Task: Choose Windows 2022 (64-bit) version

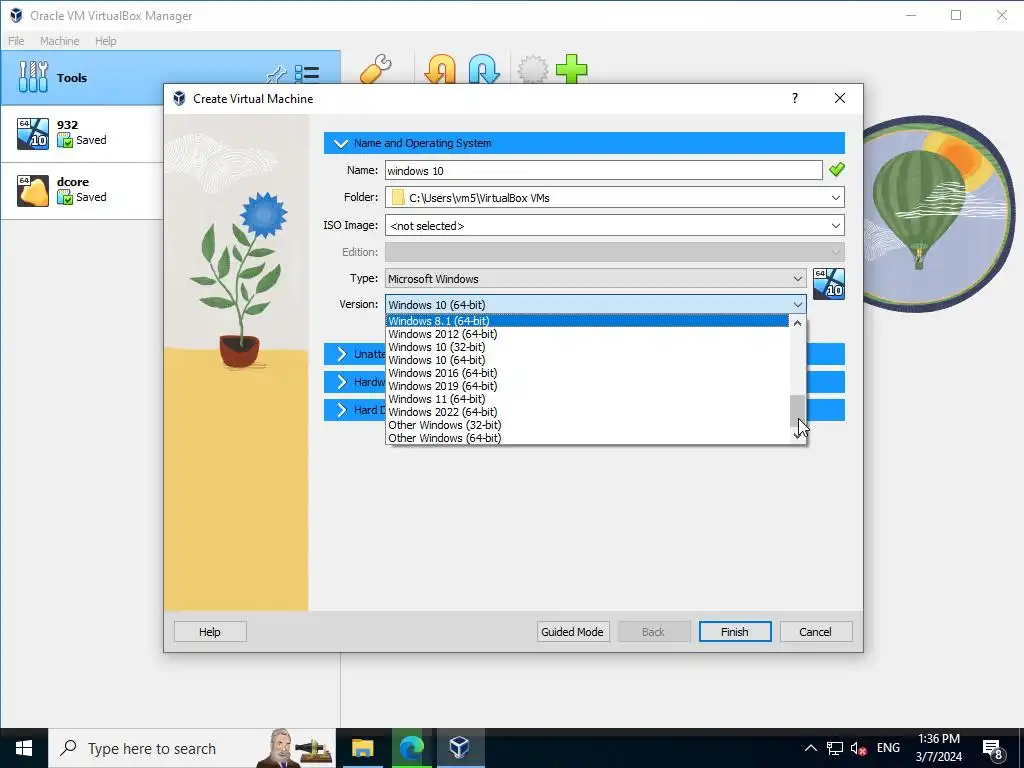Action: (x=587, y=412)
